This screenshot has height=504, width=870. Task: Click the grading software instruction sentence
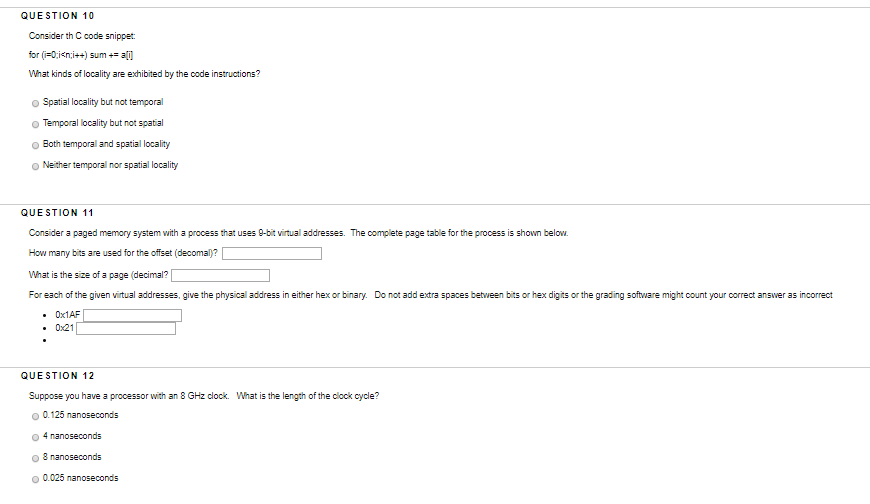pyautogui.click(x=430, y=295)
